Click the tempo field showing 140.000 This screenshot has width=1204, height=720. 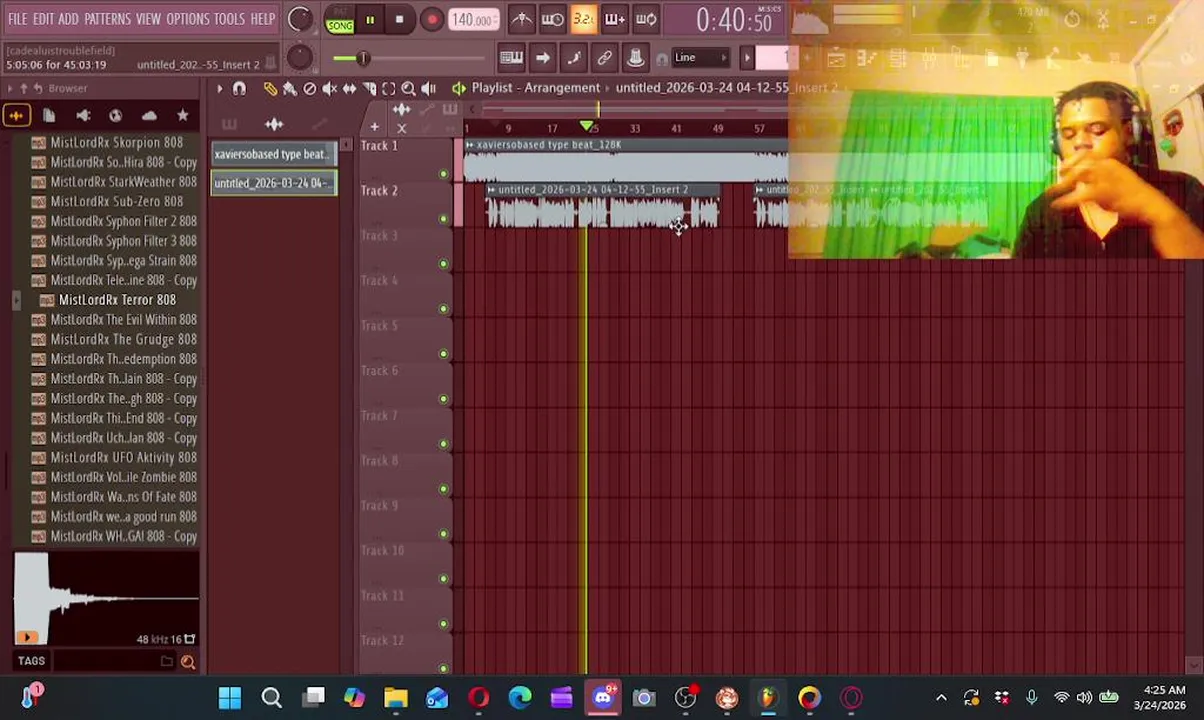pos(473,20)
